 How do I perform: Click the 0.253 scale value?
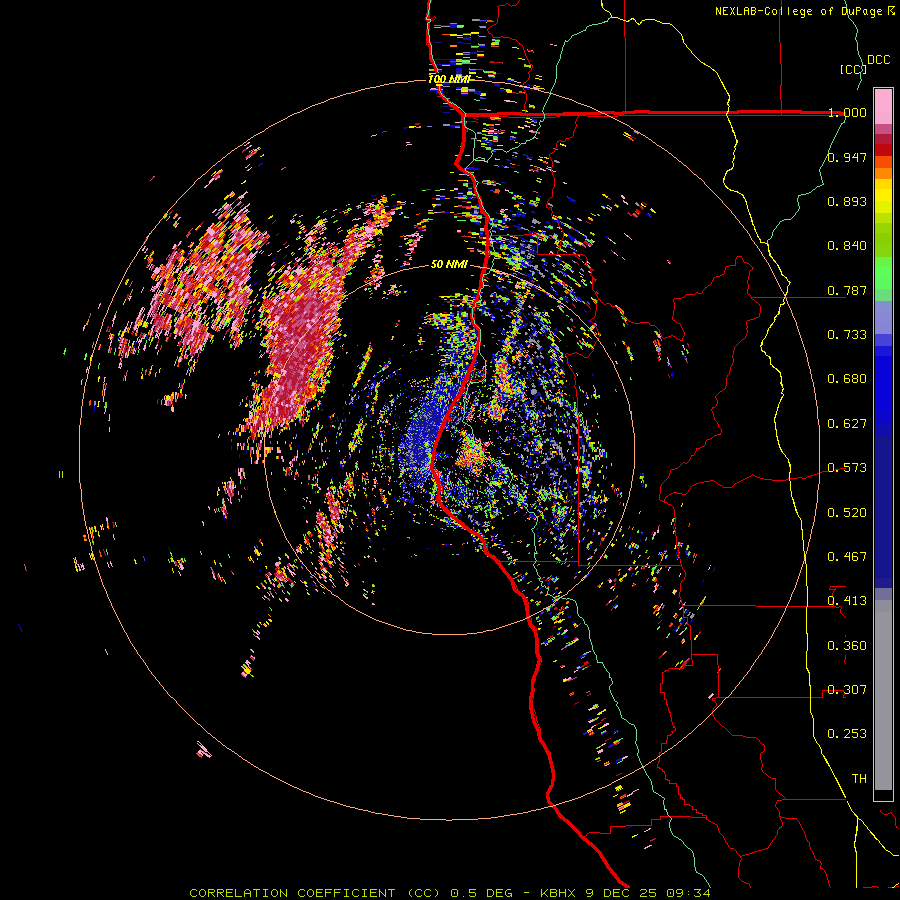coord(847,734)
